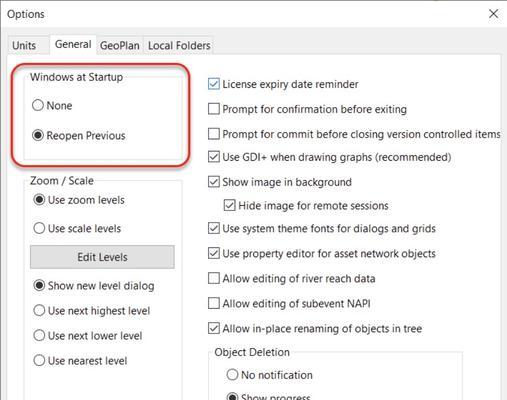The height and width of the screenshot is (400, 507).
Task: Click the Edit Levels button
Action: click(x=102, y=257)
